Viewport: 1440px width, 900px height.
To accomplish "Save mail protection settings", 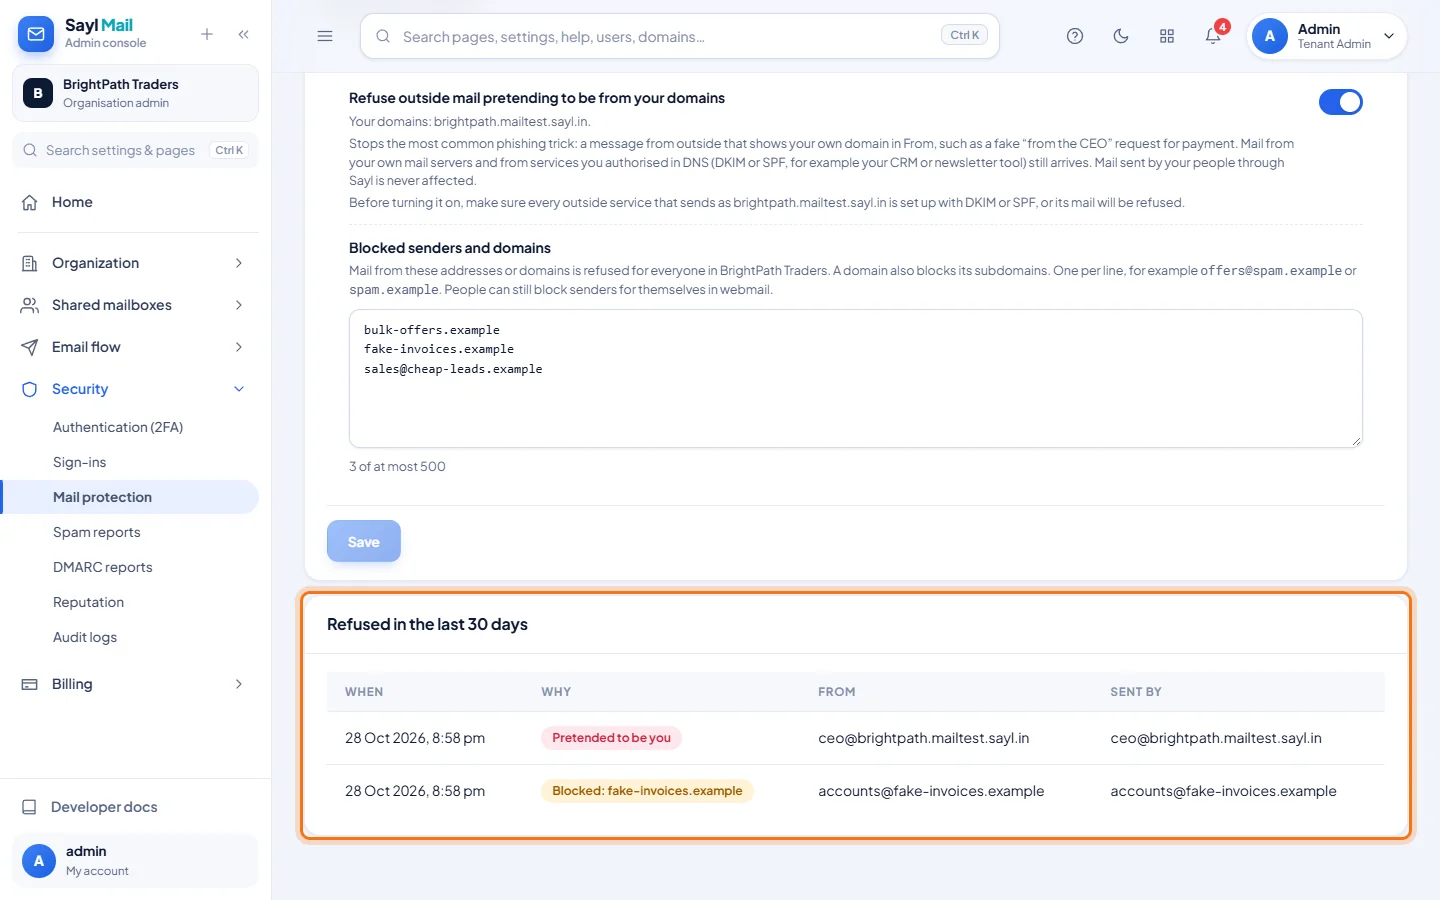I will click(364, 541).
